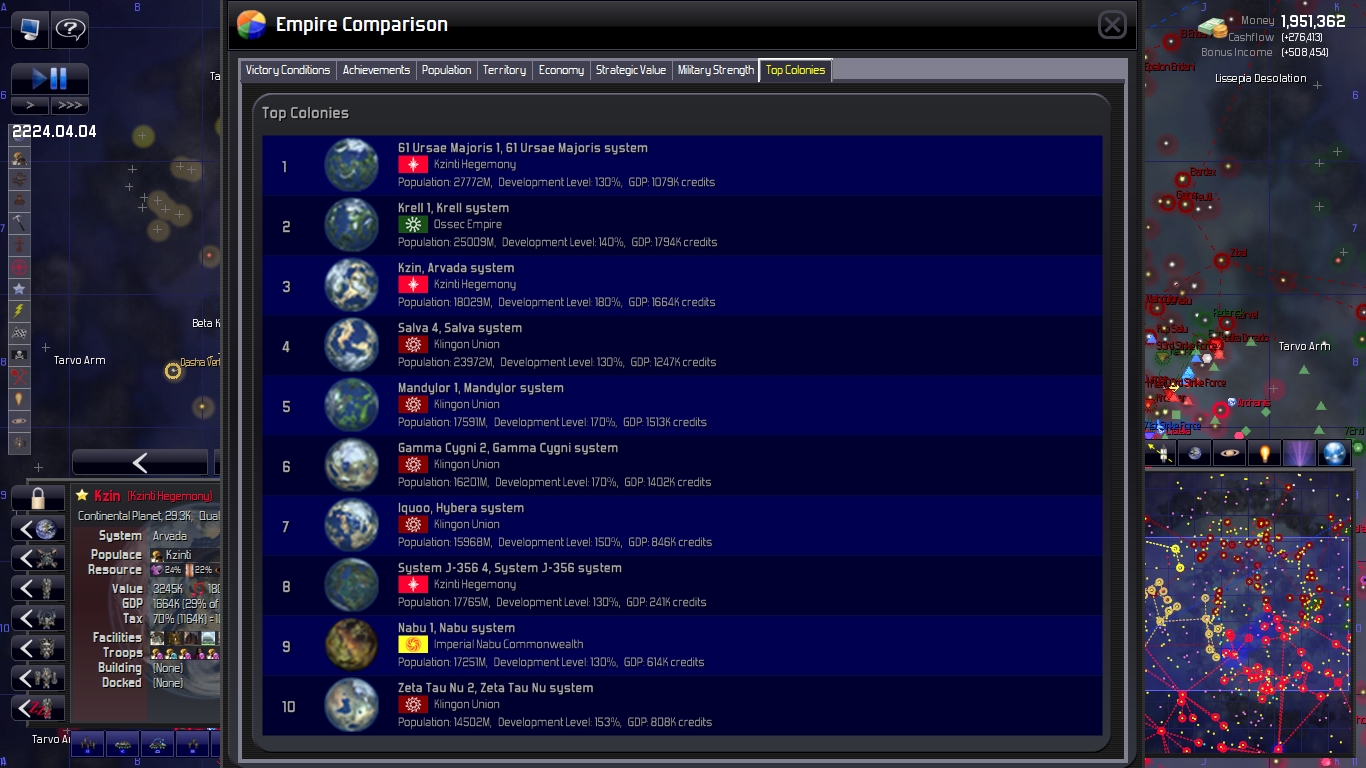Click the Mandylor 1 planet thumbnail
Screen dimensions: 1366x768
352,406
